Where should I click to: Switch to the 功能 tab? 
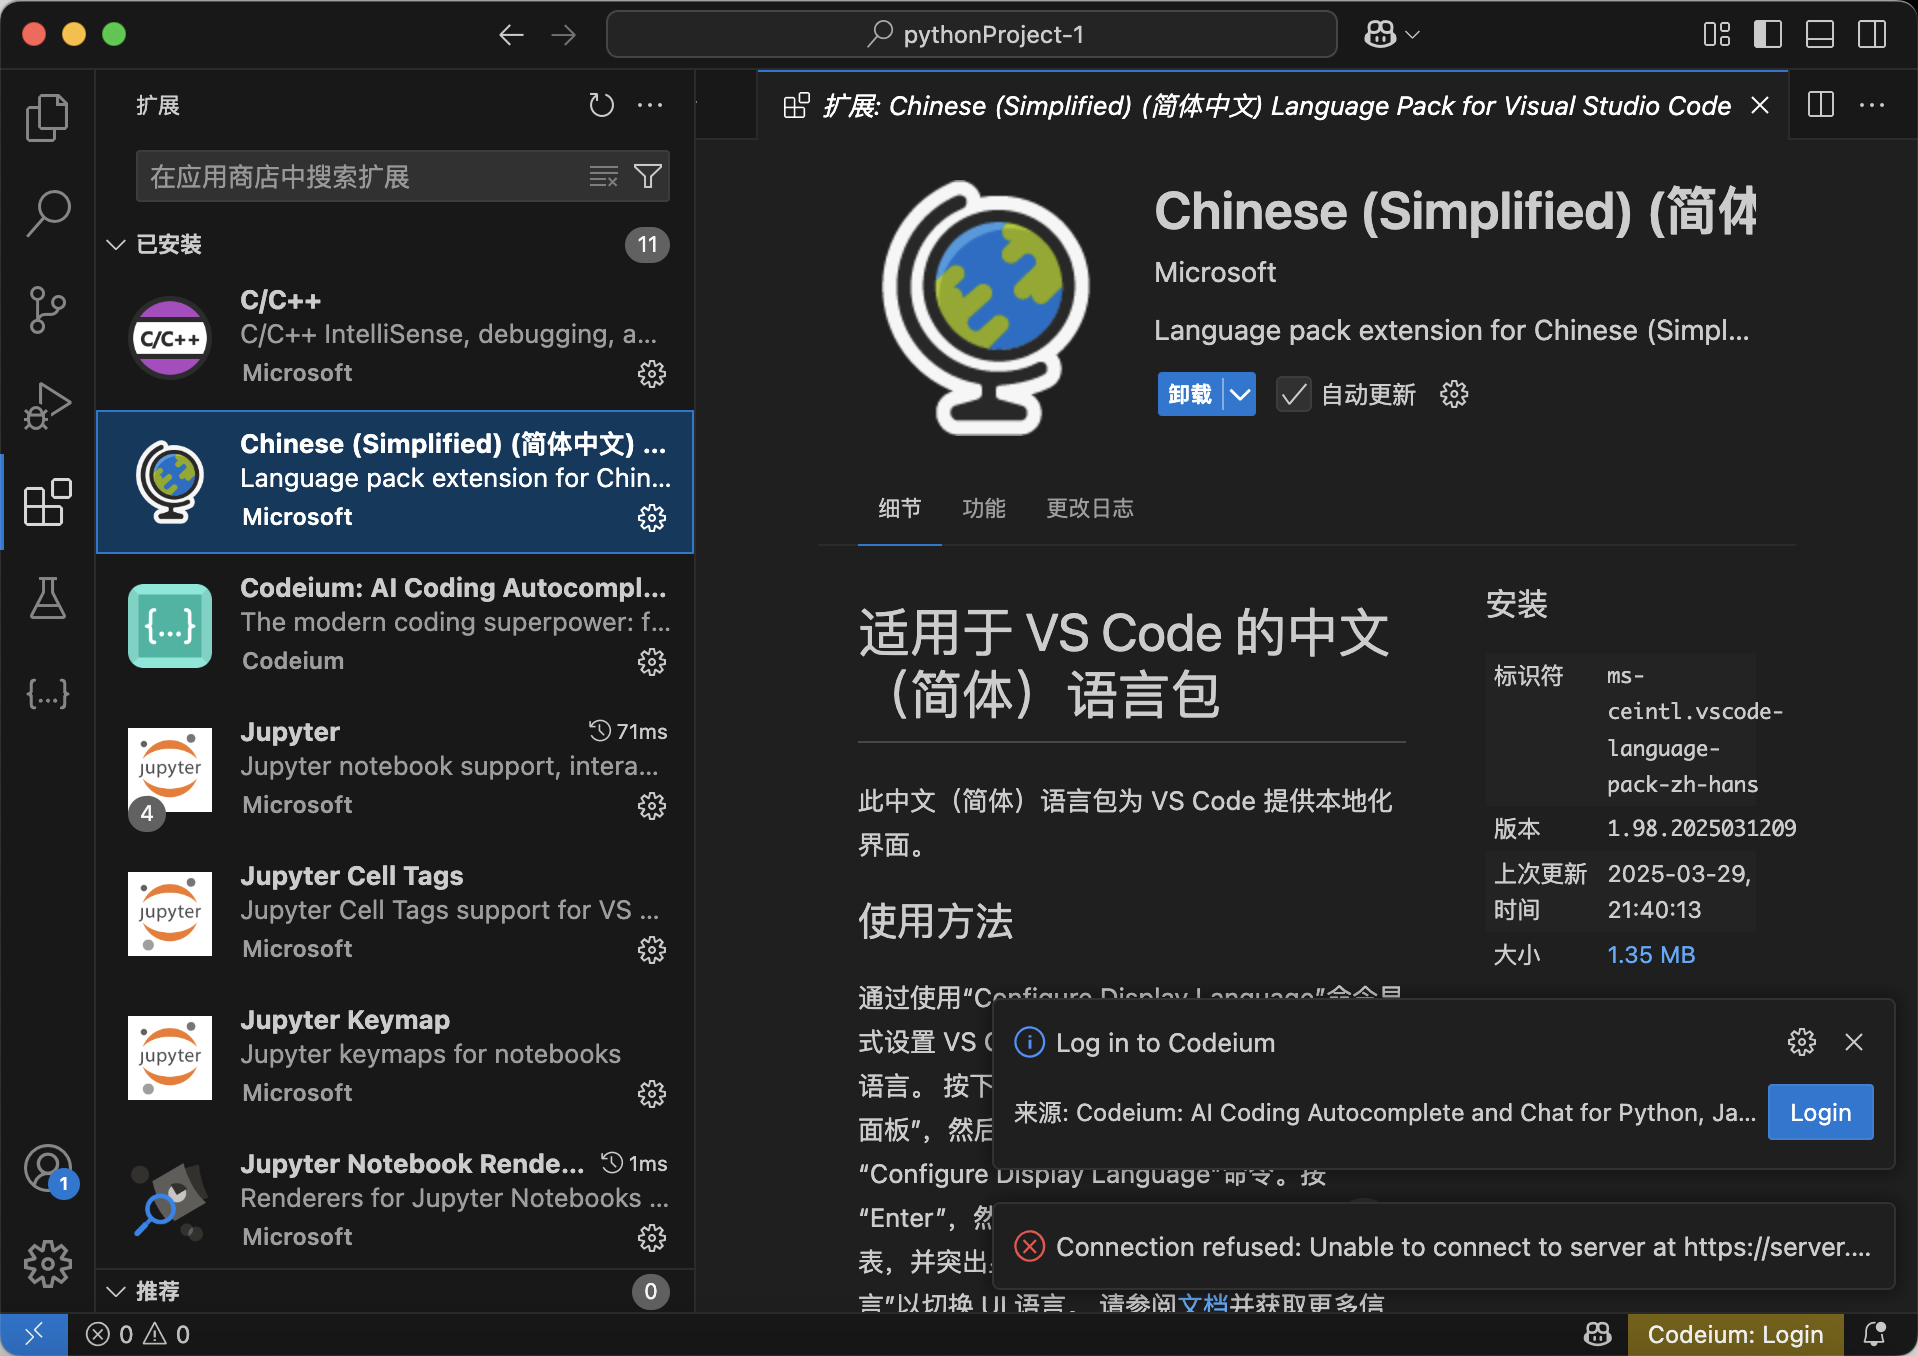pyautogui.click(x=984, y=508)
